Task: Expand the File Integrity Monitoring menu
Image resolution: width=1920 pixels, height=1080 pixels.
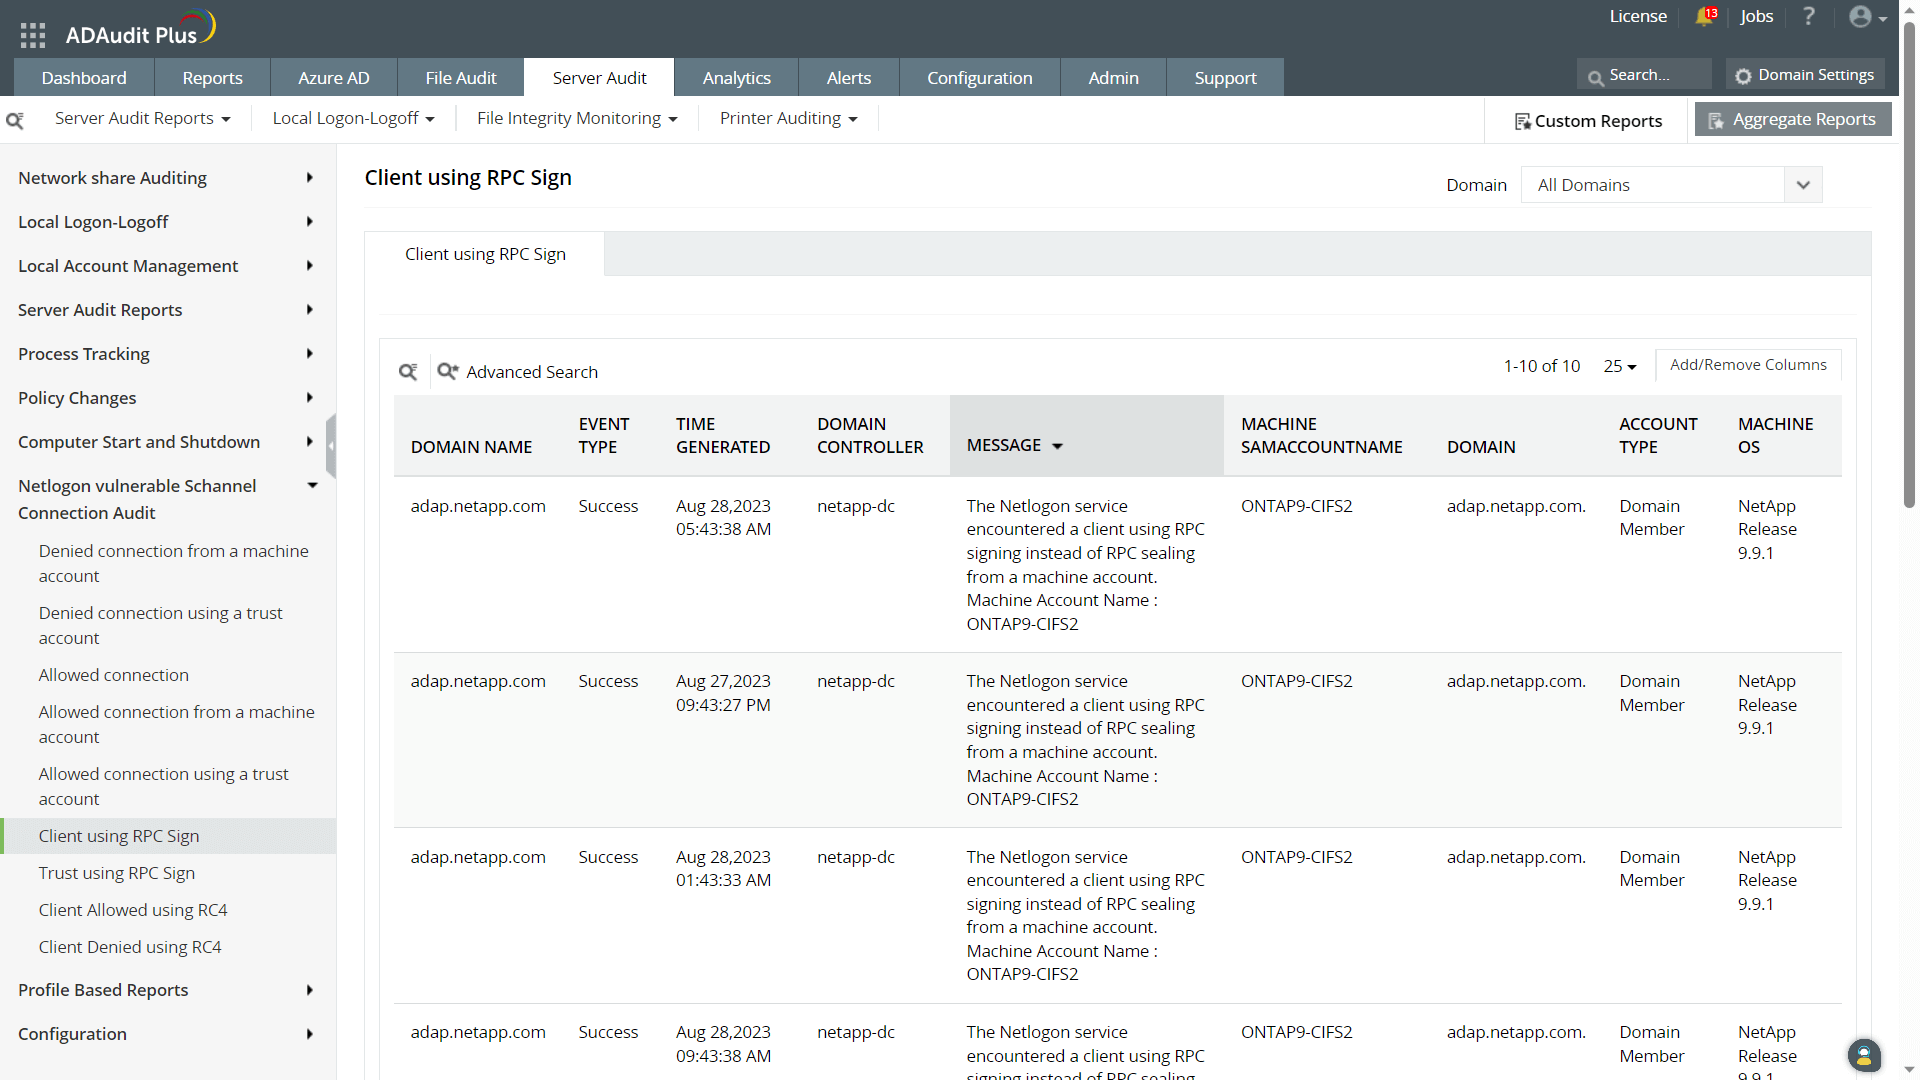Action: 577,119
